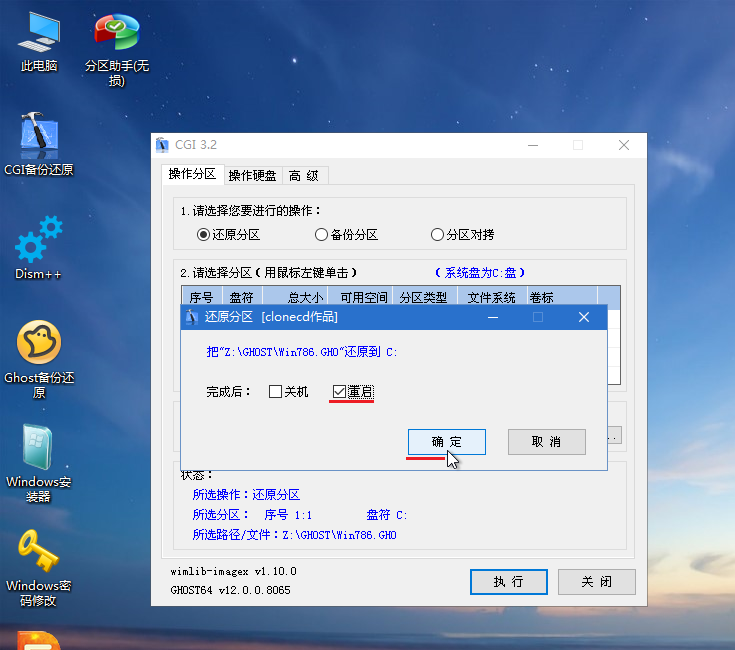
Task: Minimize the CGI 3.2 window
Action: click(x=533, y=145)
